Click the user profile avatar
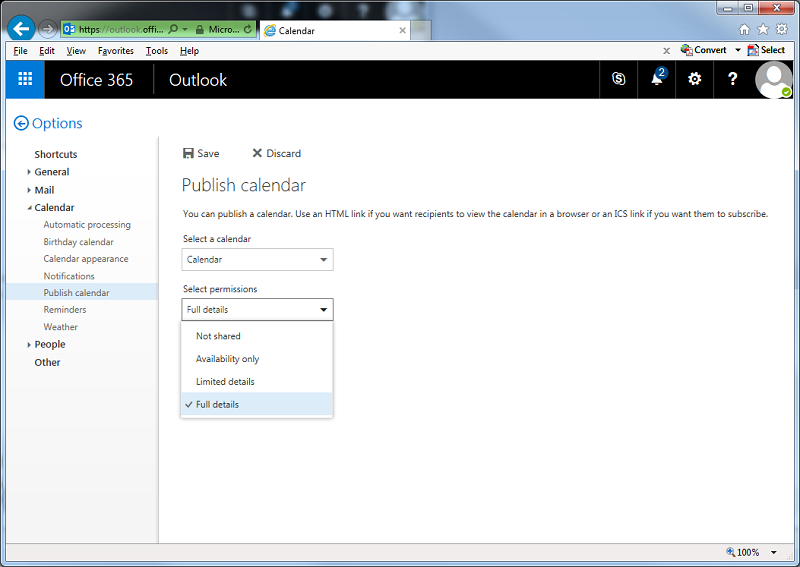Screen dimensions: 800x567 point(773,79)
